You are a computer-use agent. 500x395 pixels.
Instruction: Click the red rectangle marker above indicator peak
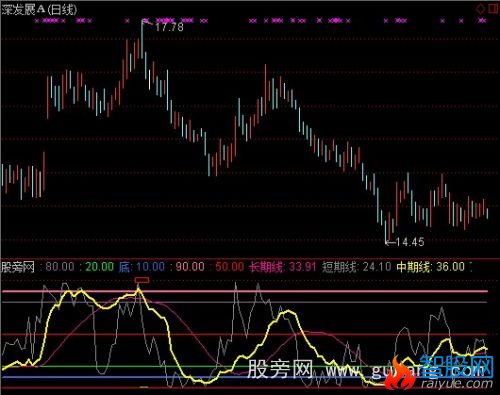142,280
